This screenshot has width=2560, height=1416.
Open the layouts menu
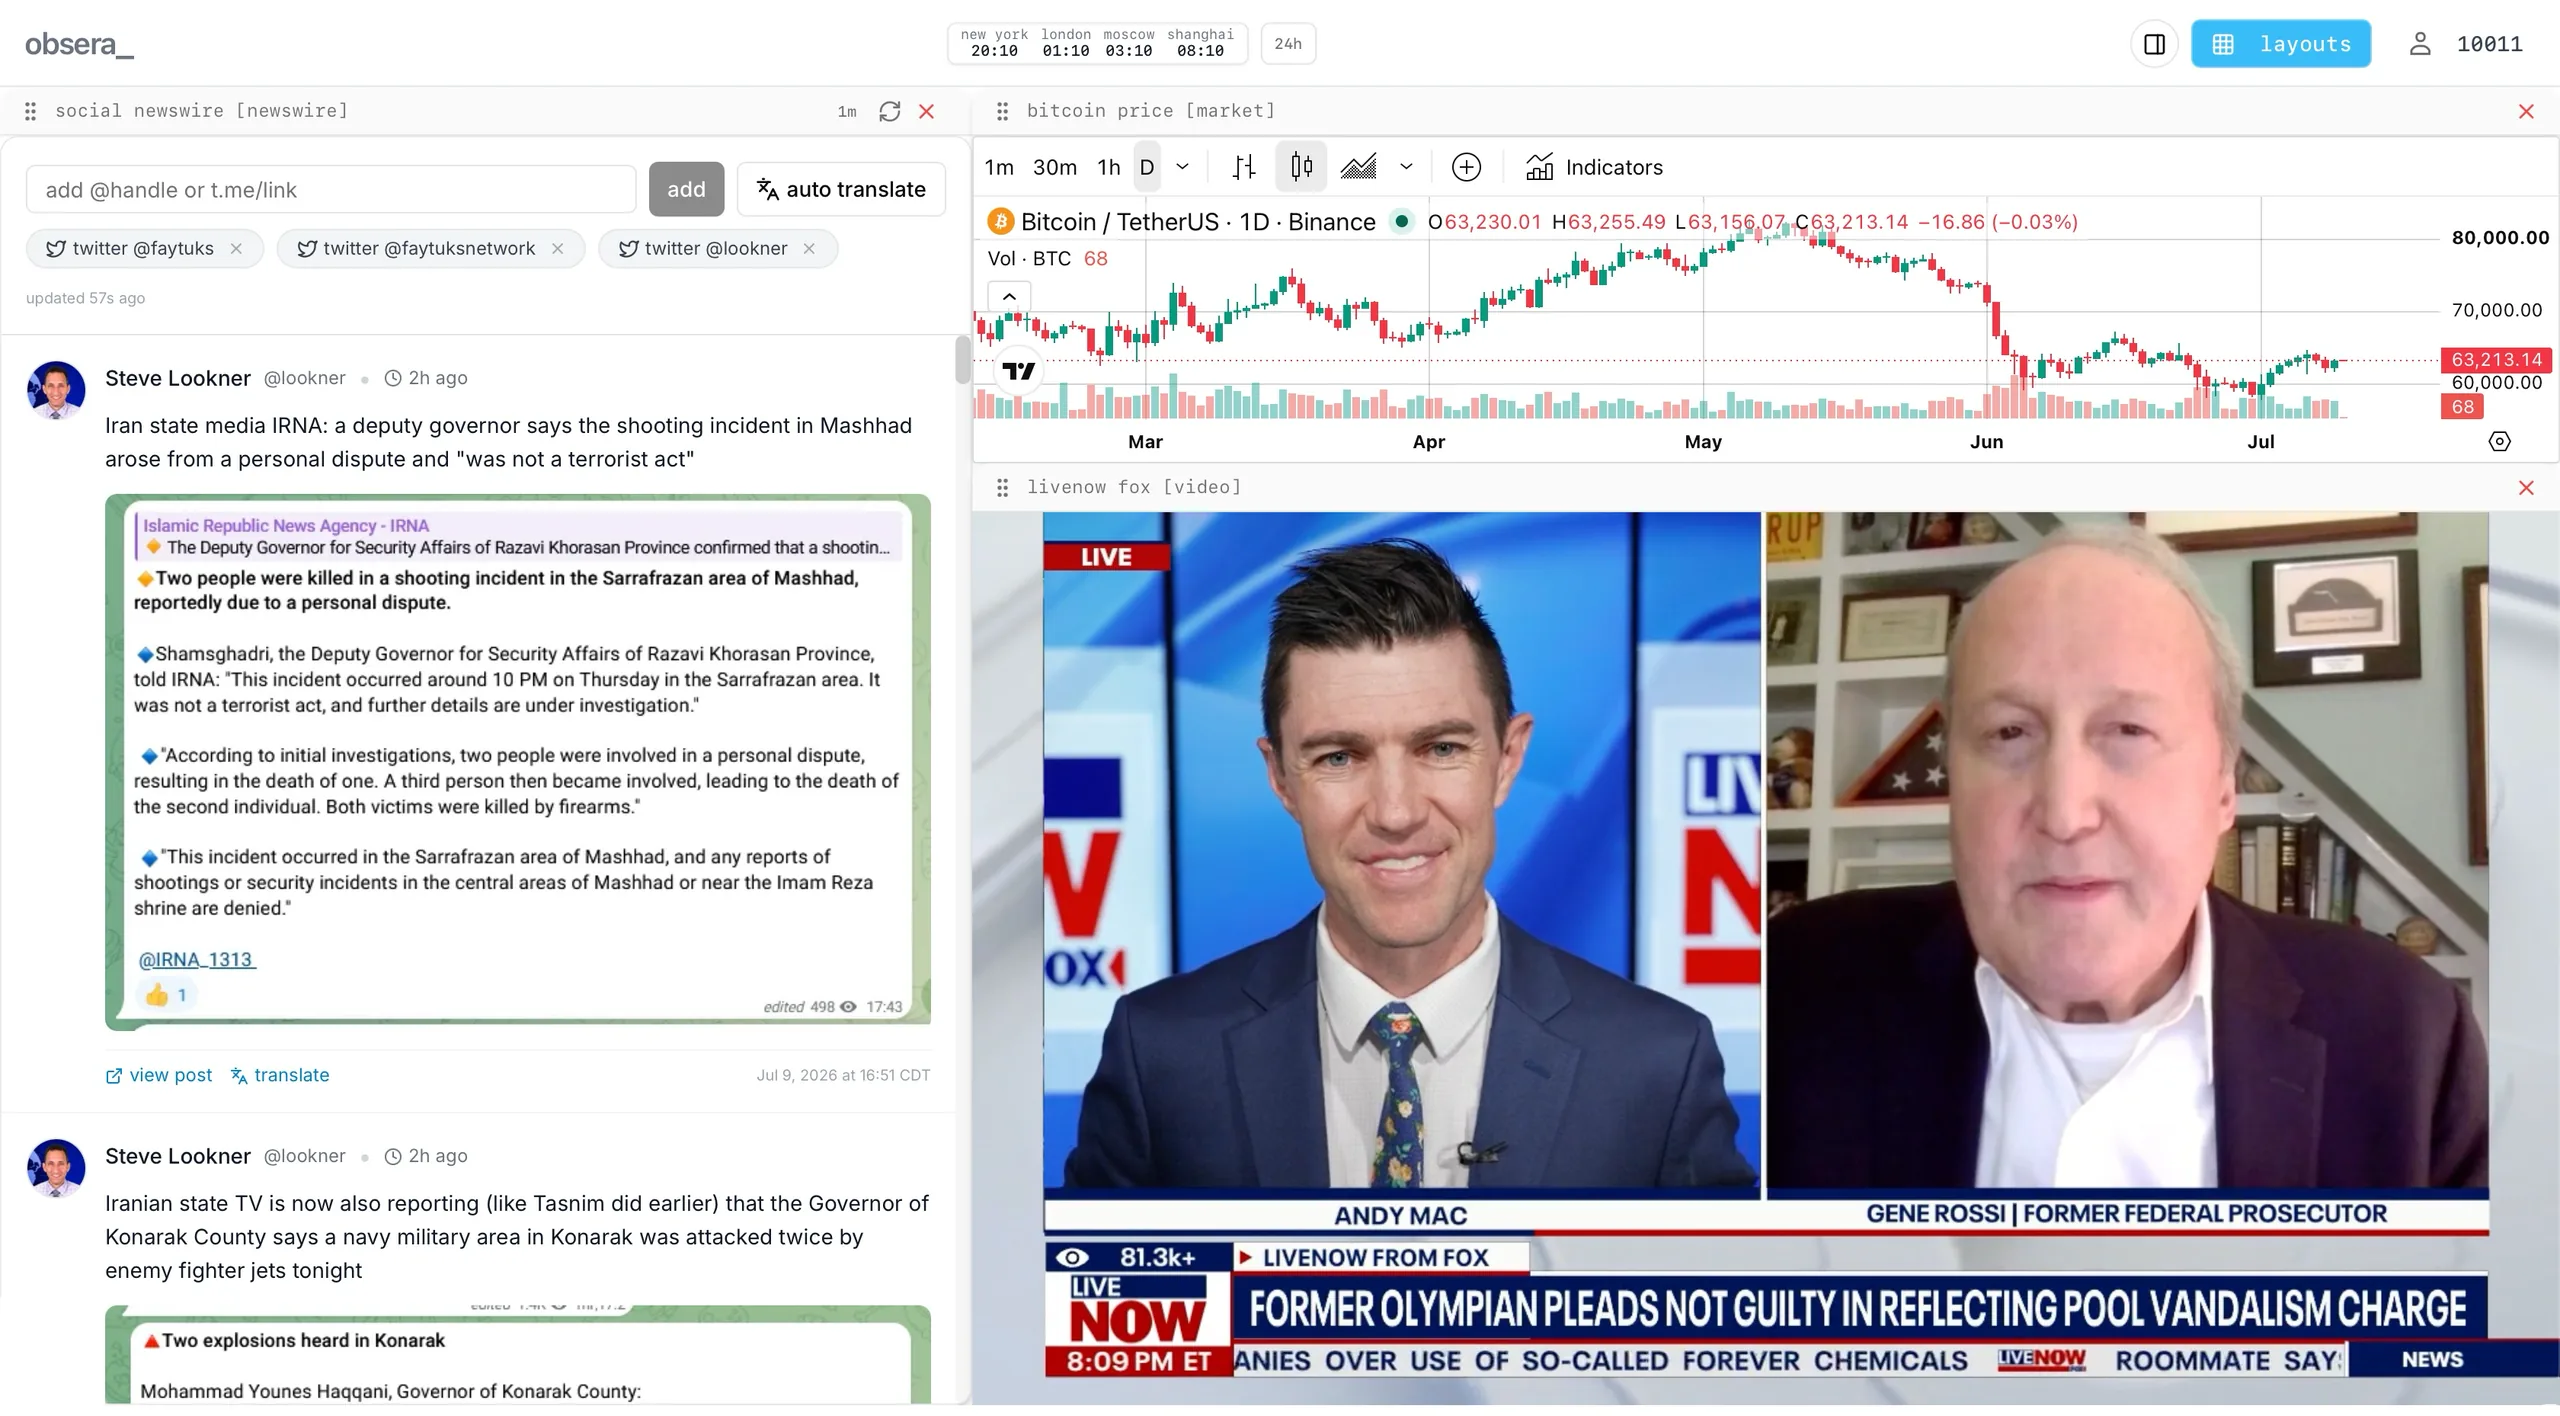point(2281,44)
